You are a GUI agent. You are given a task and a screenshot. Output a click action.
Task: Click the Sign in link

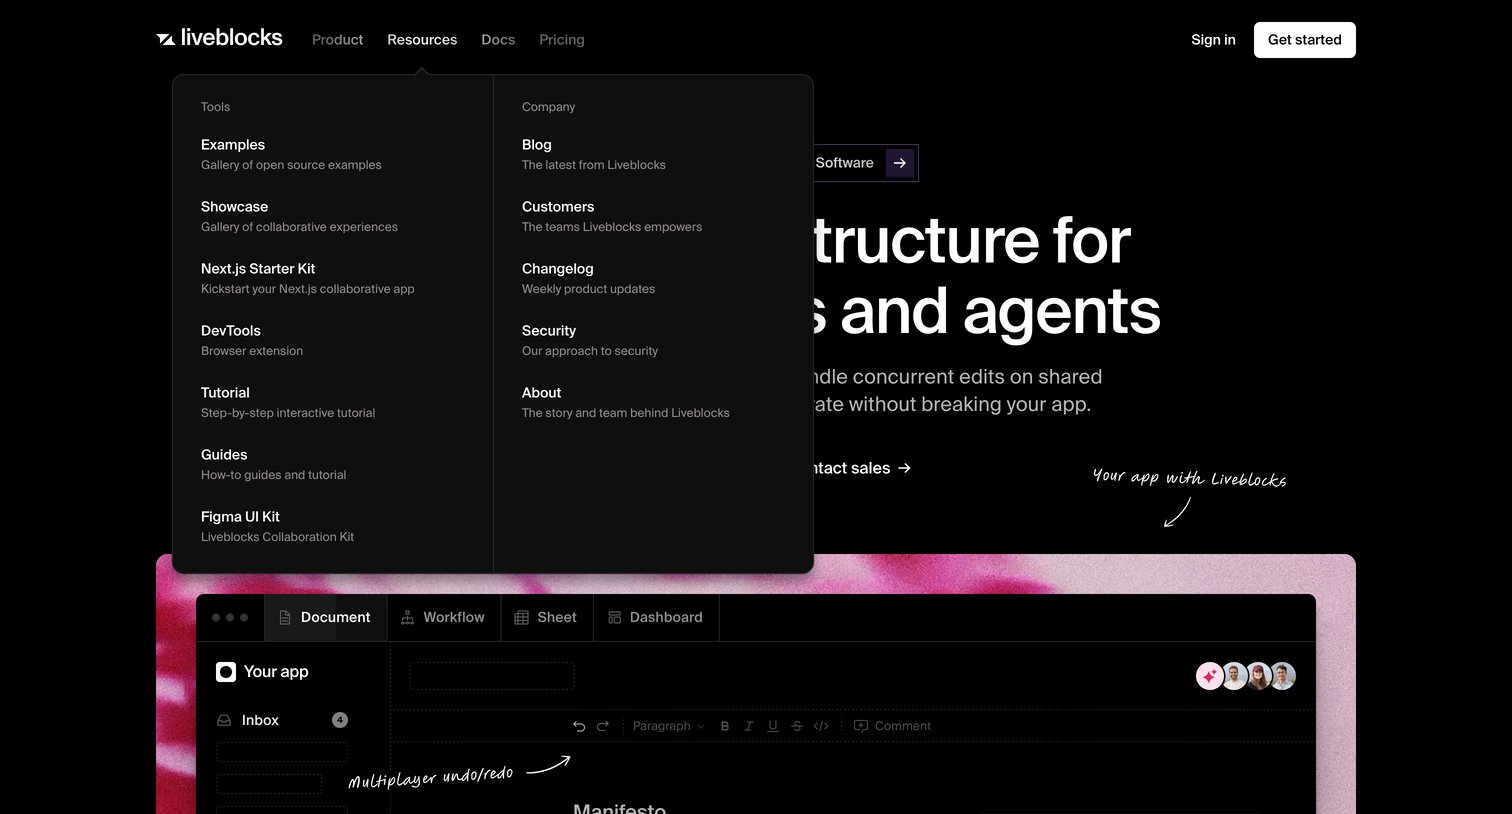click(1213, 40)
